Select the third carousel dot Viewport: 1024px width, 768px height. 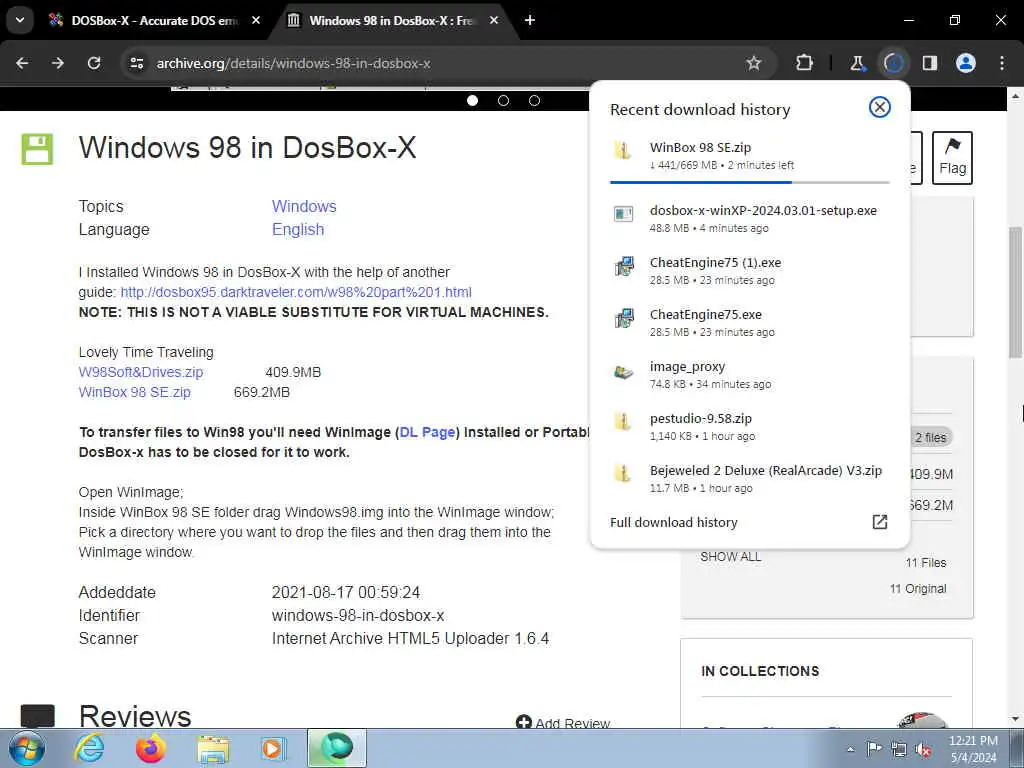(x=534, y=101)
